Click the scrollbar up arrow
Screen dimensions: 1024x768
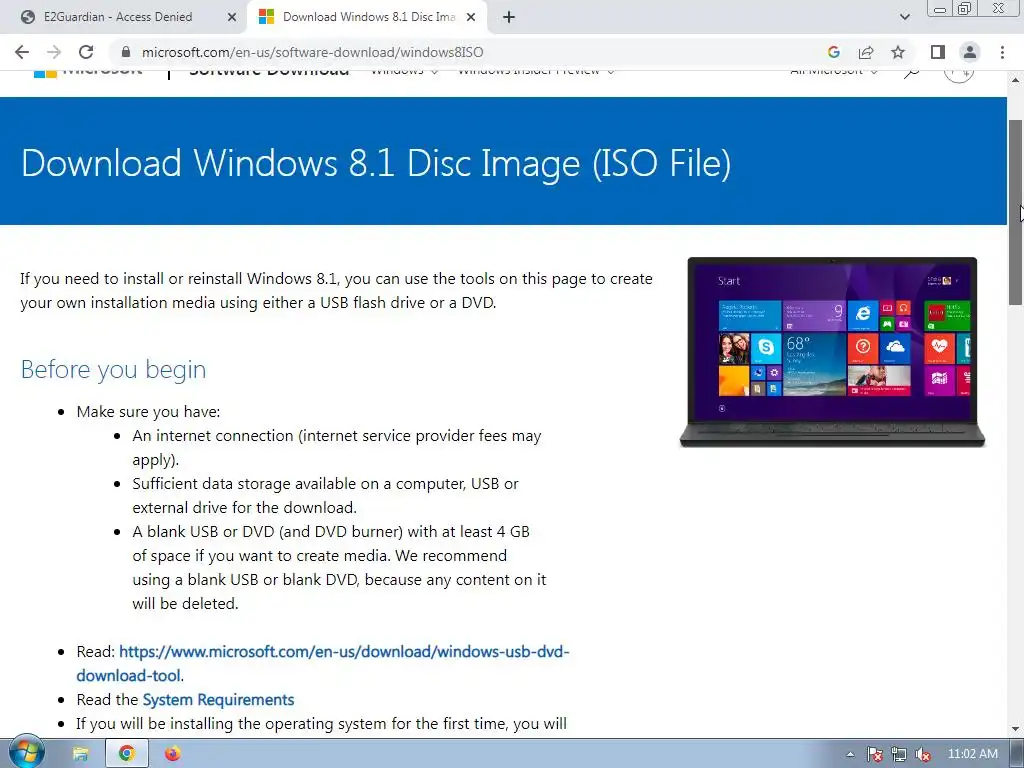[1016, 79]
